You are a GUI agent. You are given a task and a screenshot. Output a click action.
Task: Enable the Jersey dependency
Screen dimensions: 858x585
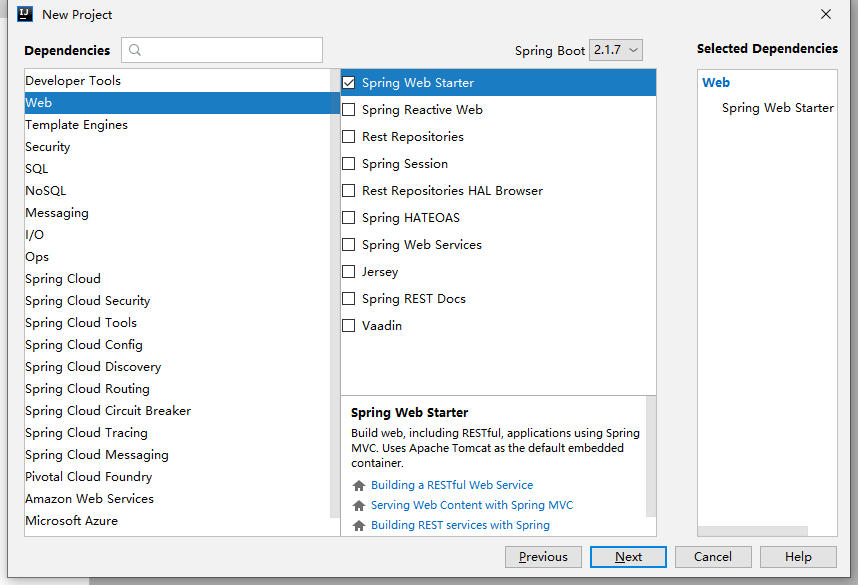tap(349, 271)
